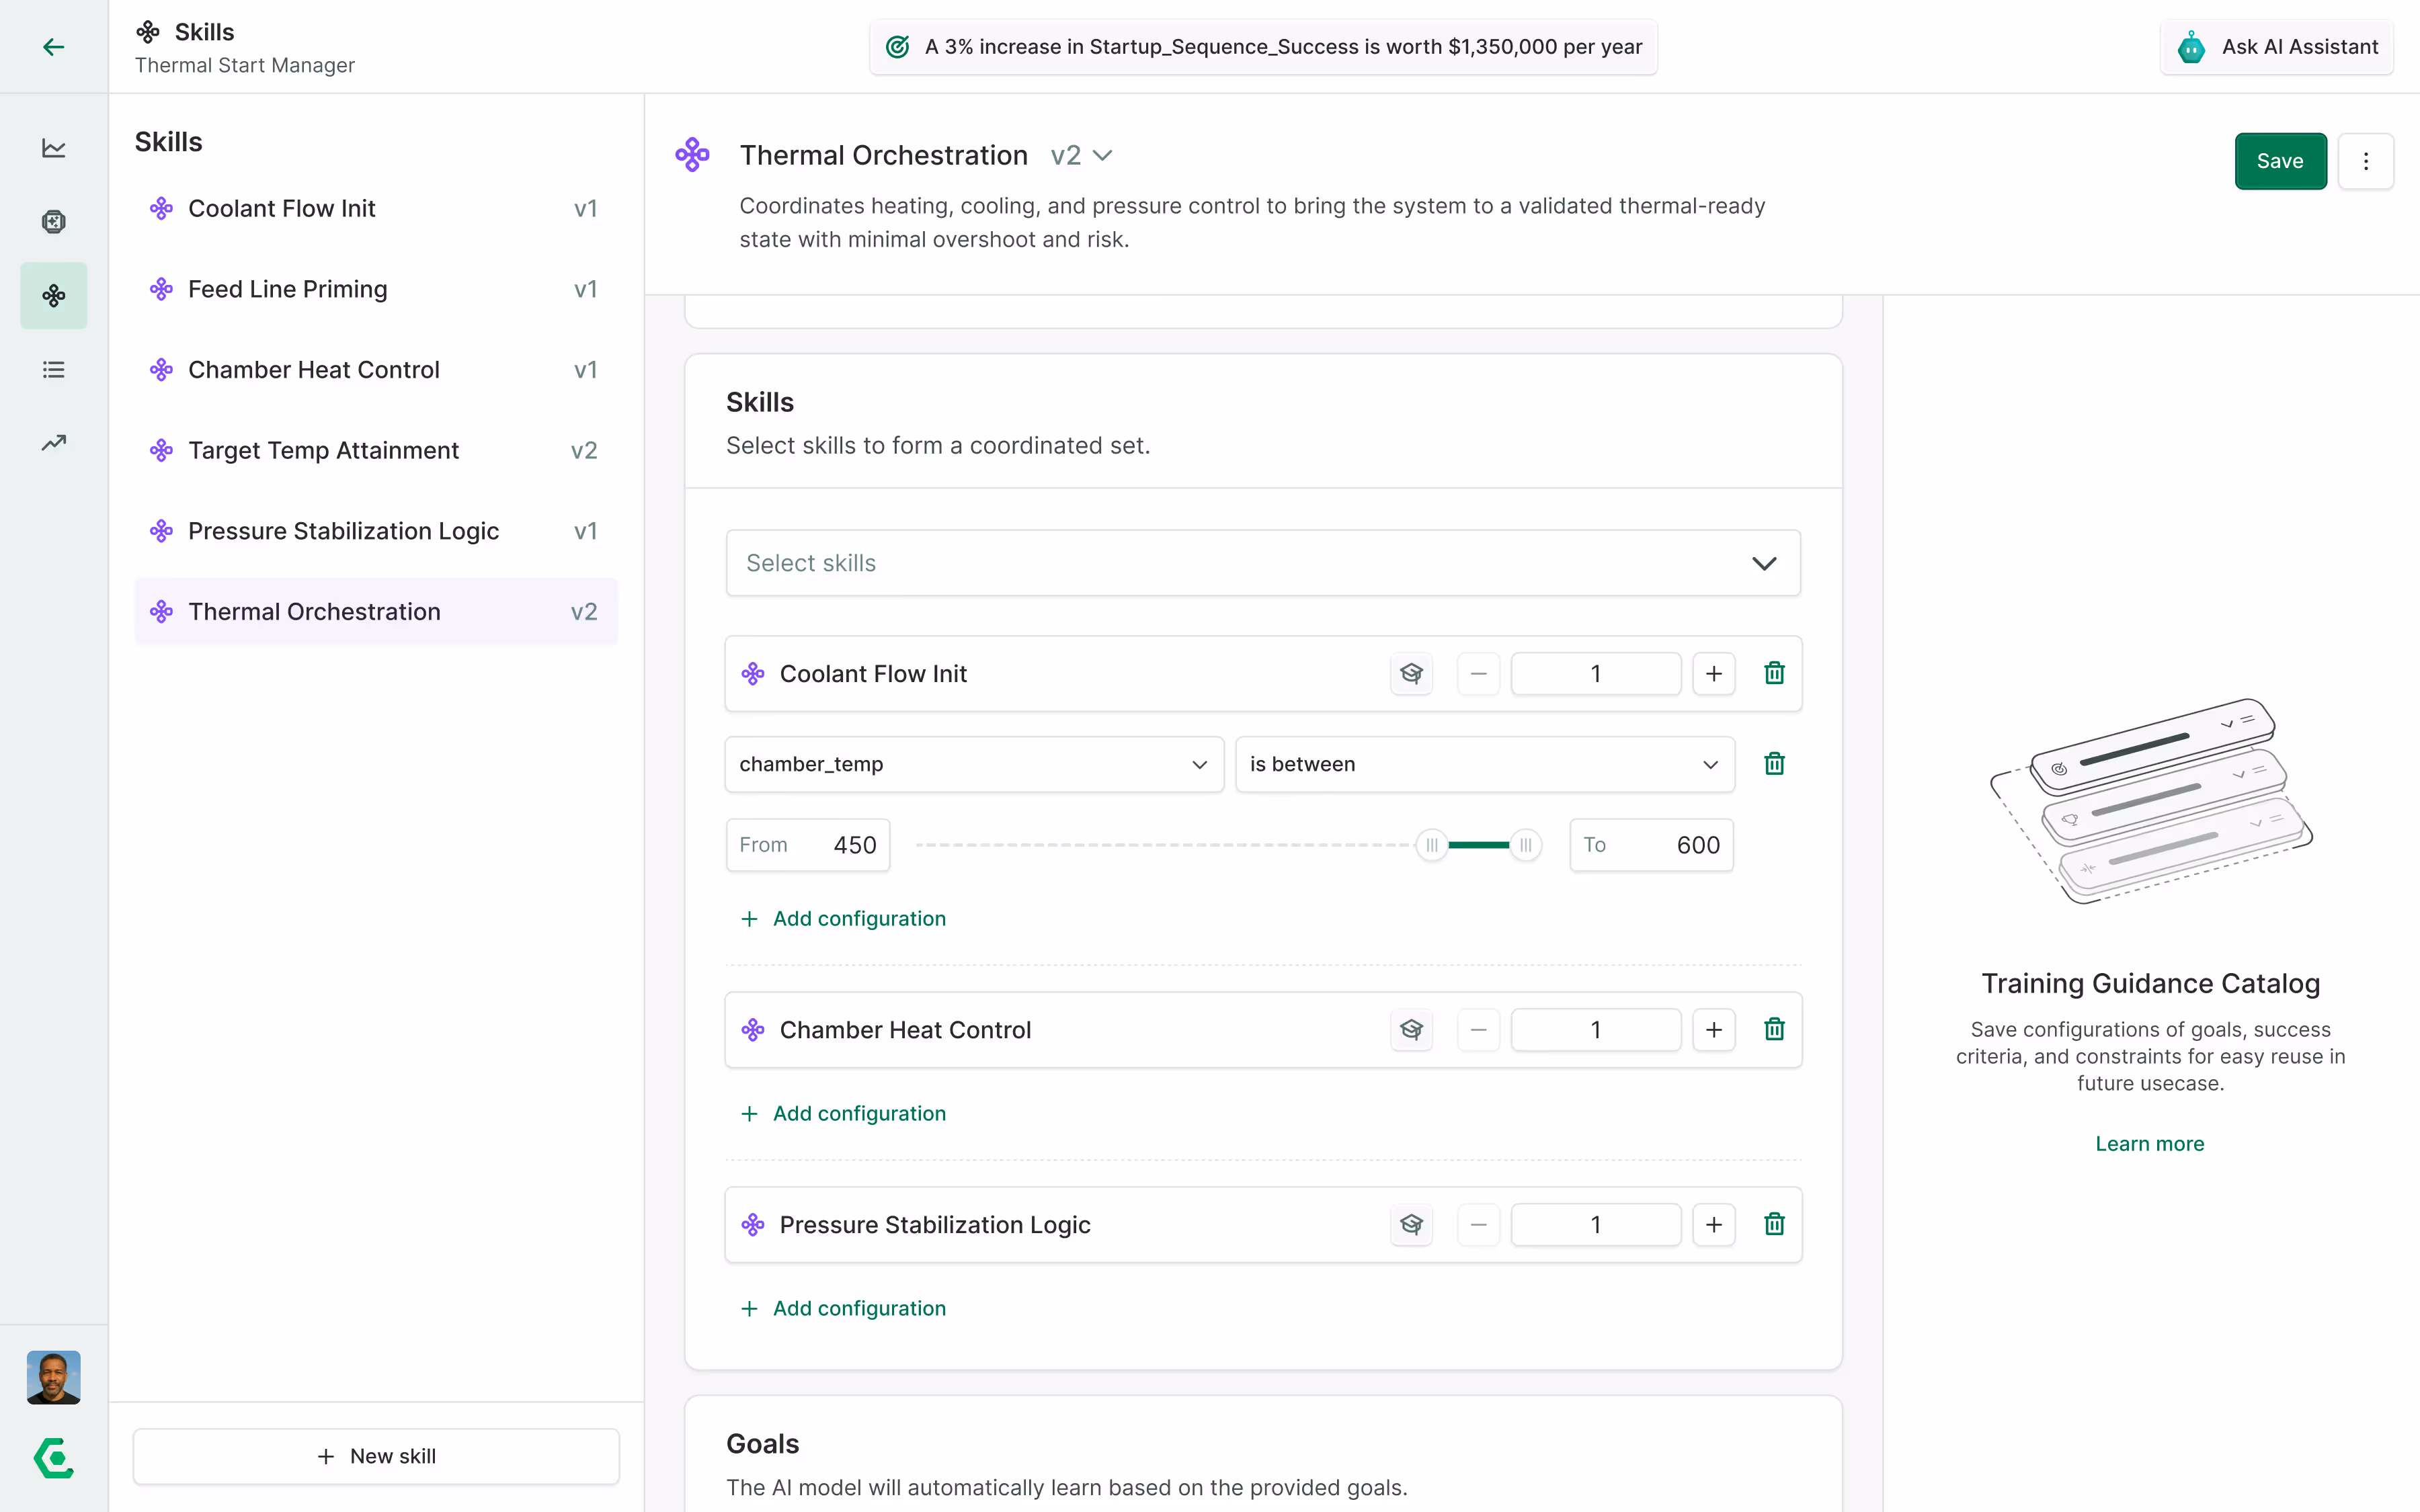
Task: Open the is between operator dropdown
Action: pyautogui.click(x=1485, y=764)
